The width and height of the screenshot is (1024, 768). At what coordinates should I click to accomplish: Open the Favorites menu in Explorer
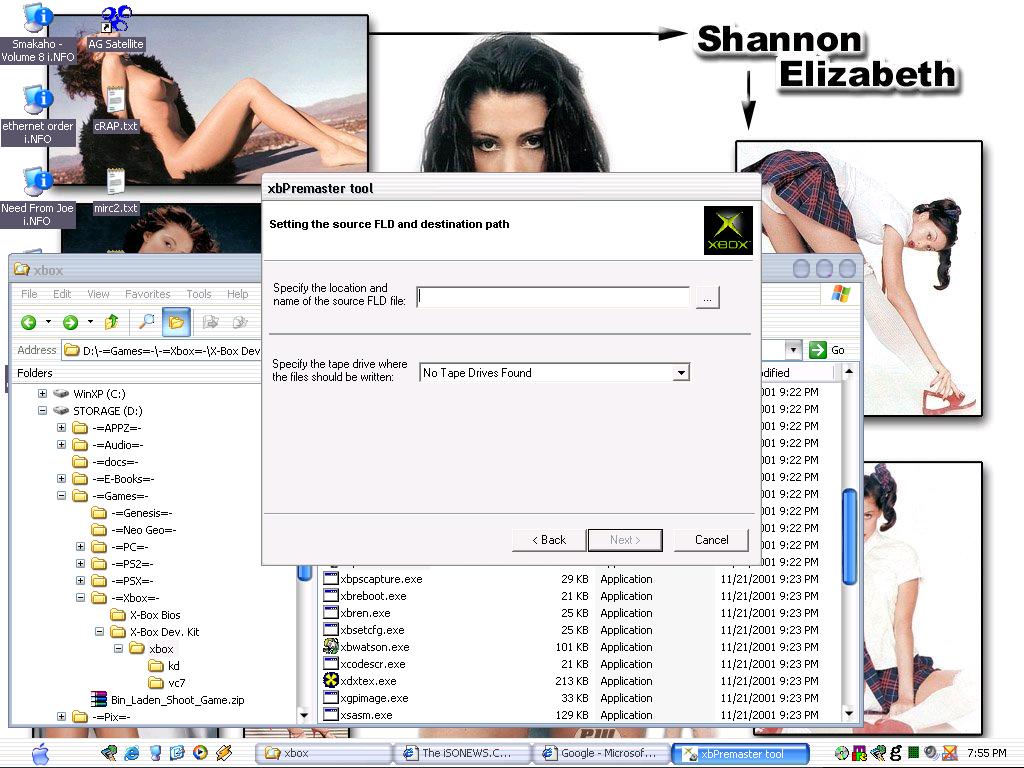point(148,294)
